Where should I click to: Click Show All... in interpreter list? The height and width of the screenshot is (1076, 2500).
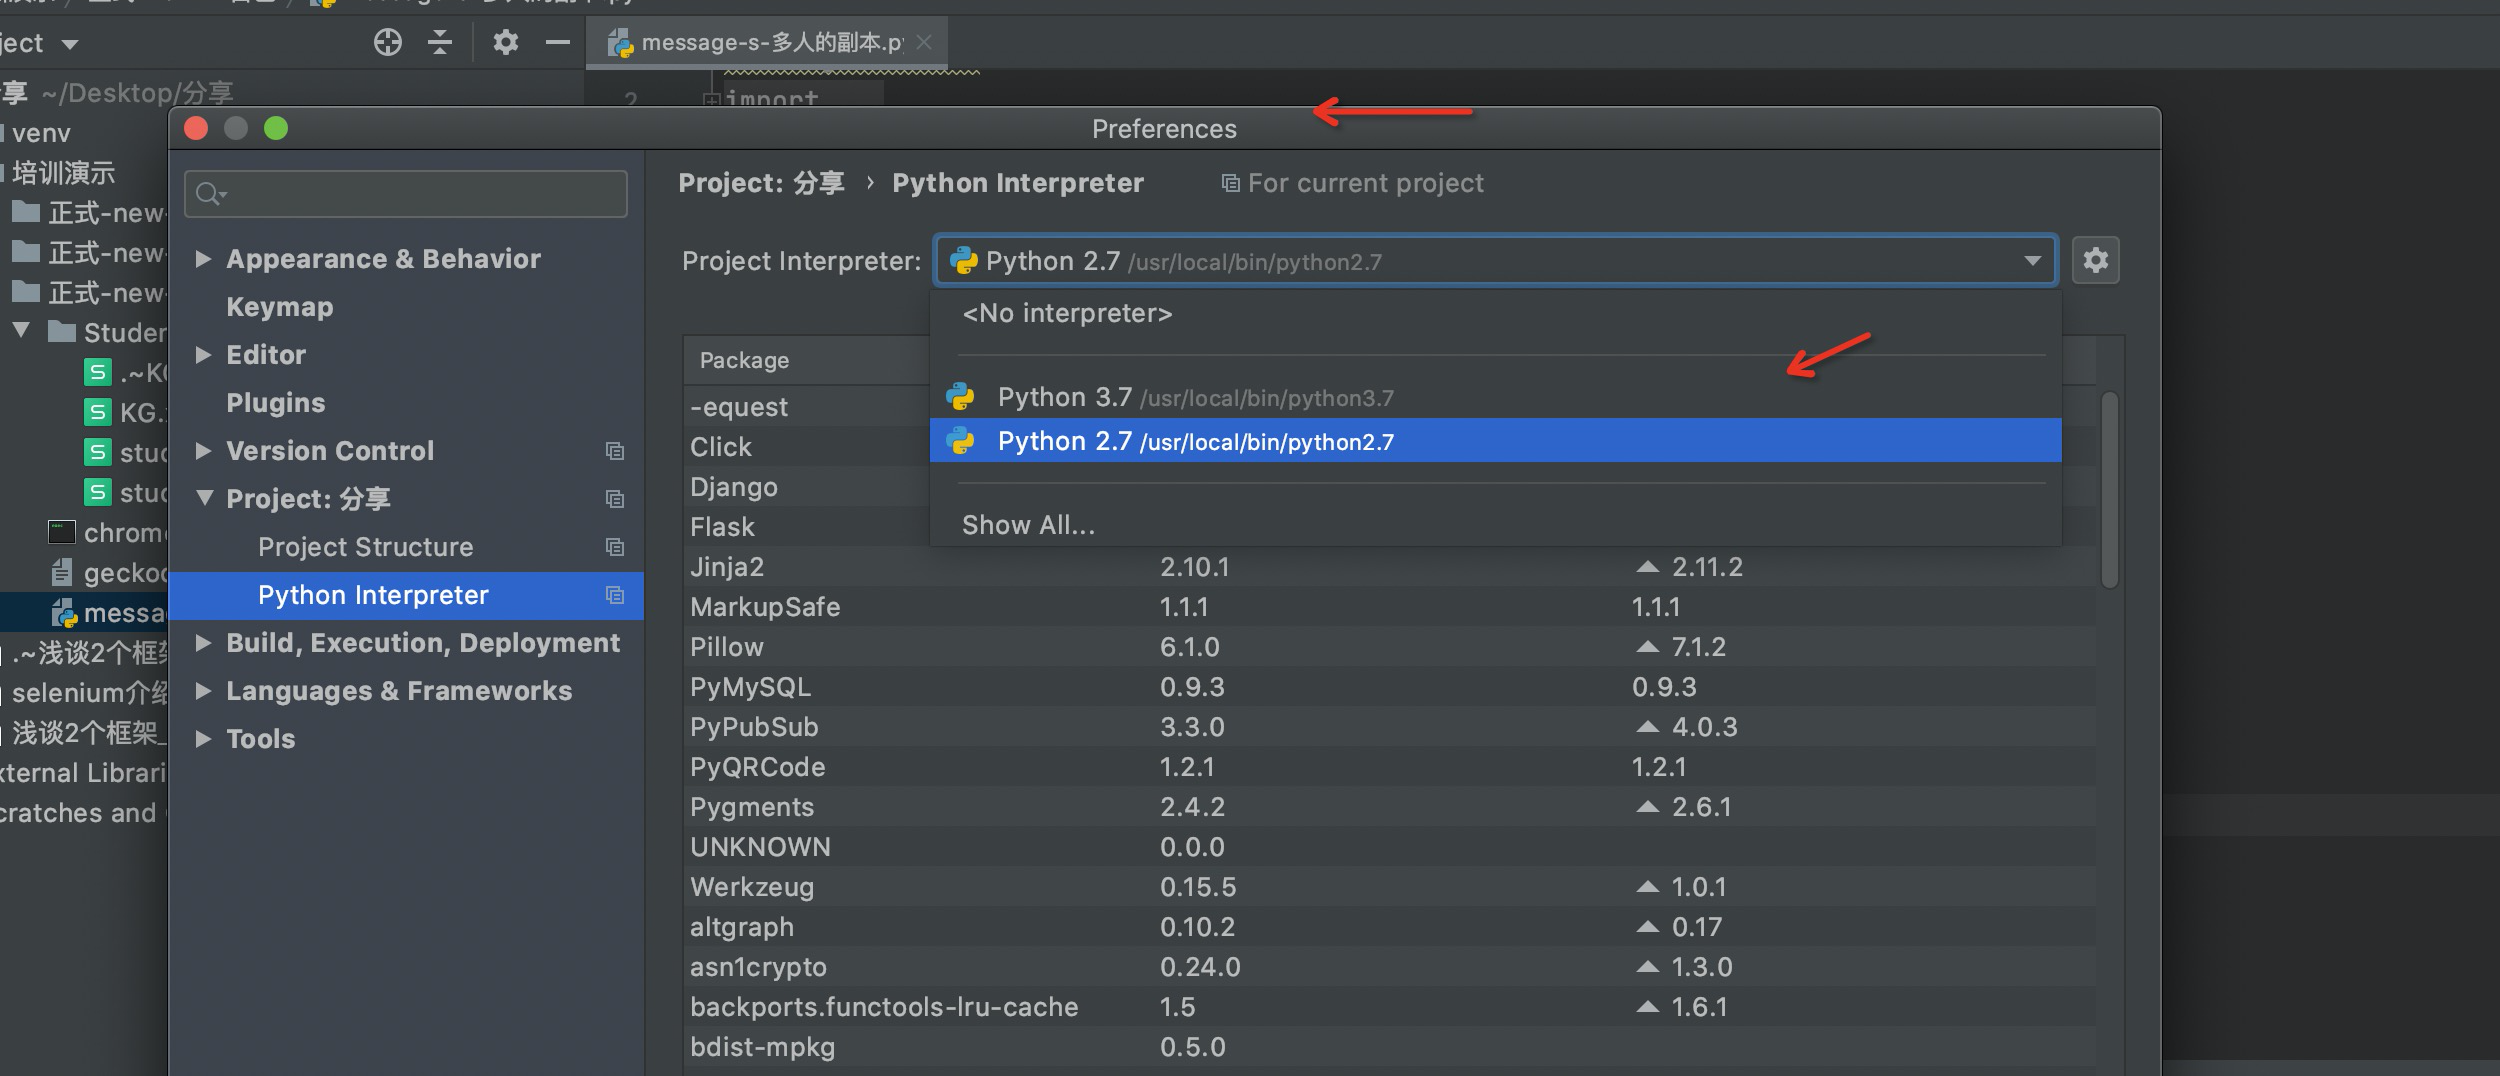pos(1028,525)
